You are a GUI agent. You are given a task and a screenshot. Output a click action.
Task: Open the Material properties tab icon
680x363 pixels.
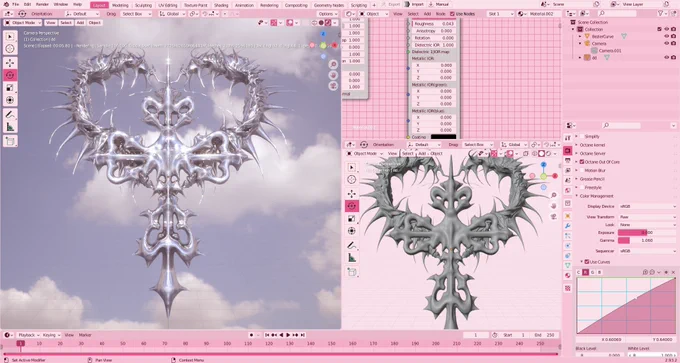coord(568,275)
